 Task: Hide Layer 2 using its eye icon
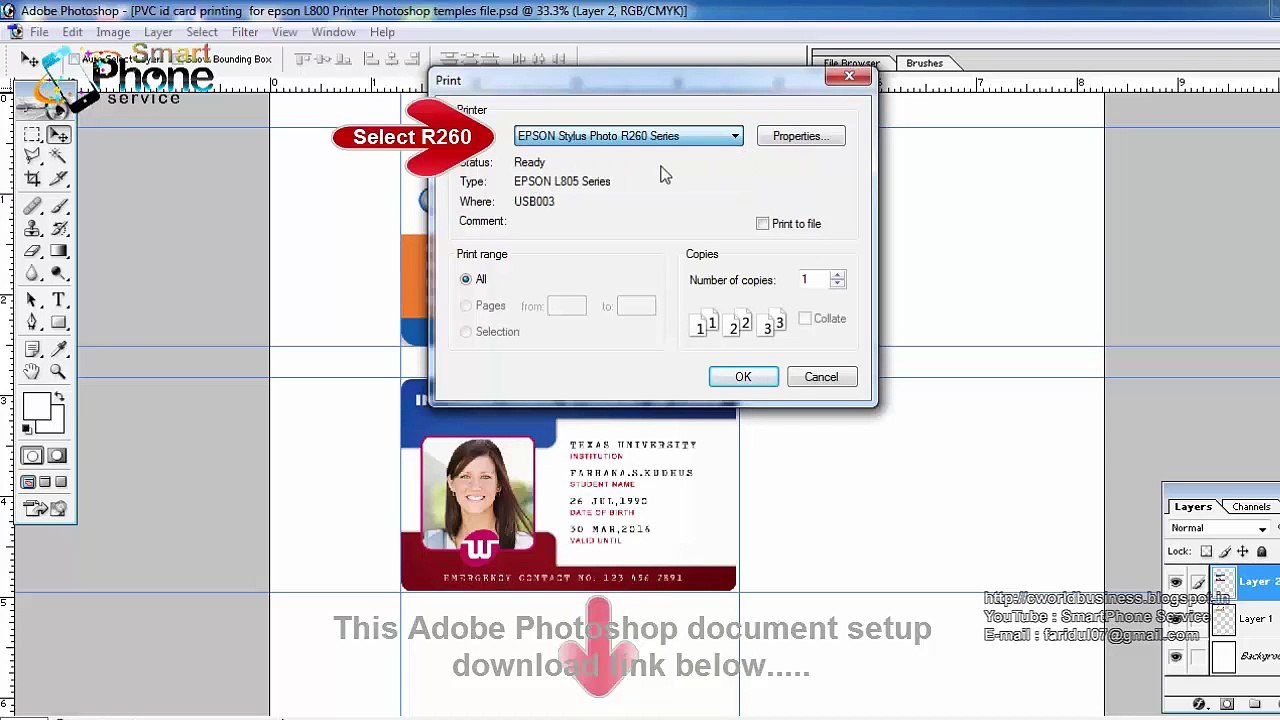[1176, 581]
